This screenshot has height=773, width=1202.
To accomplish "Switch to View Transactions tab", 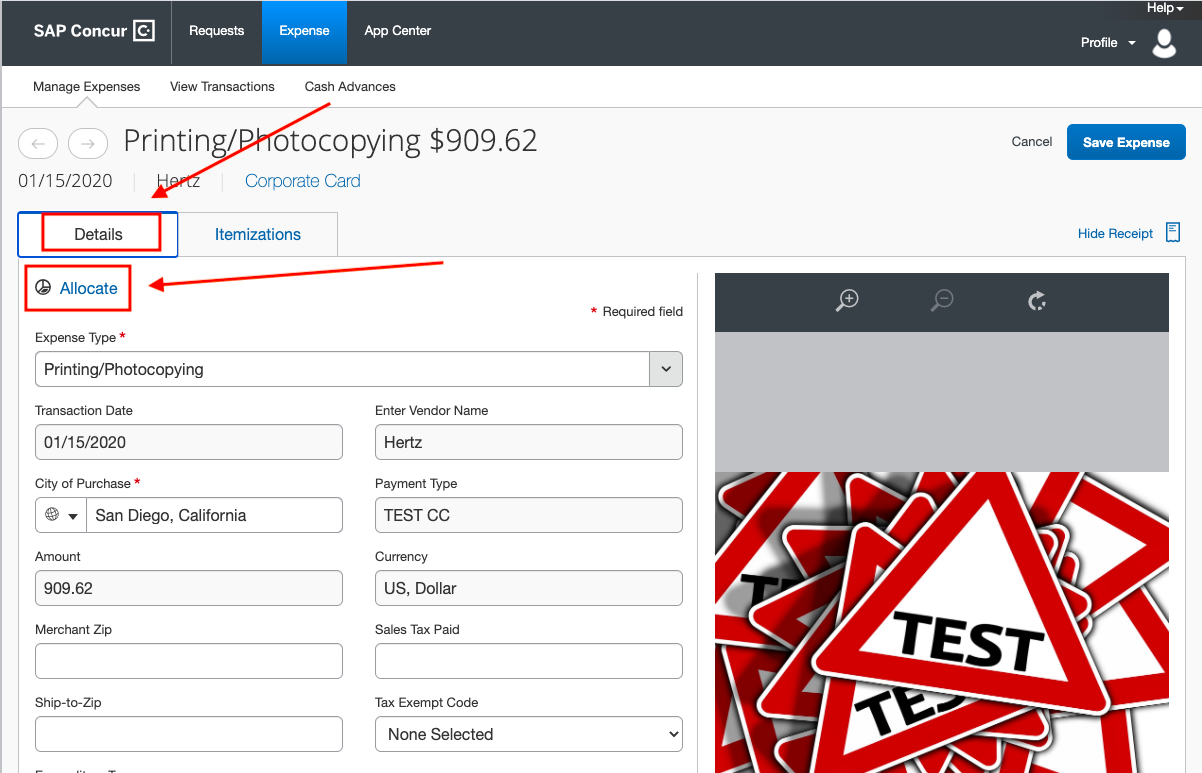I will [222, 87].
